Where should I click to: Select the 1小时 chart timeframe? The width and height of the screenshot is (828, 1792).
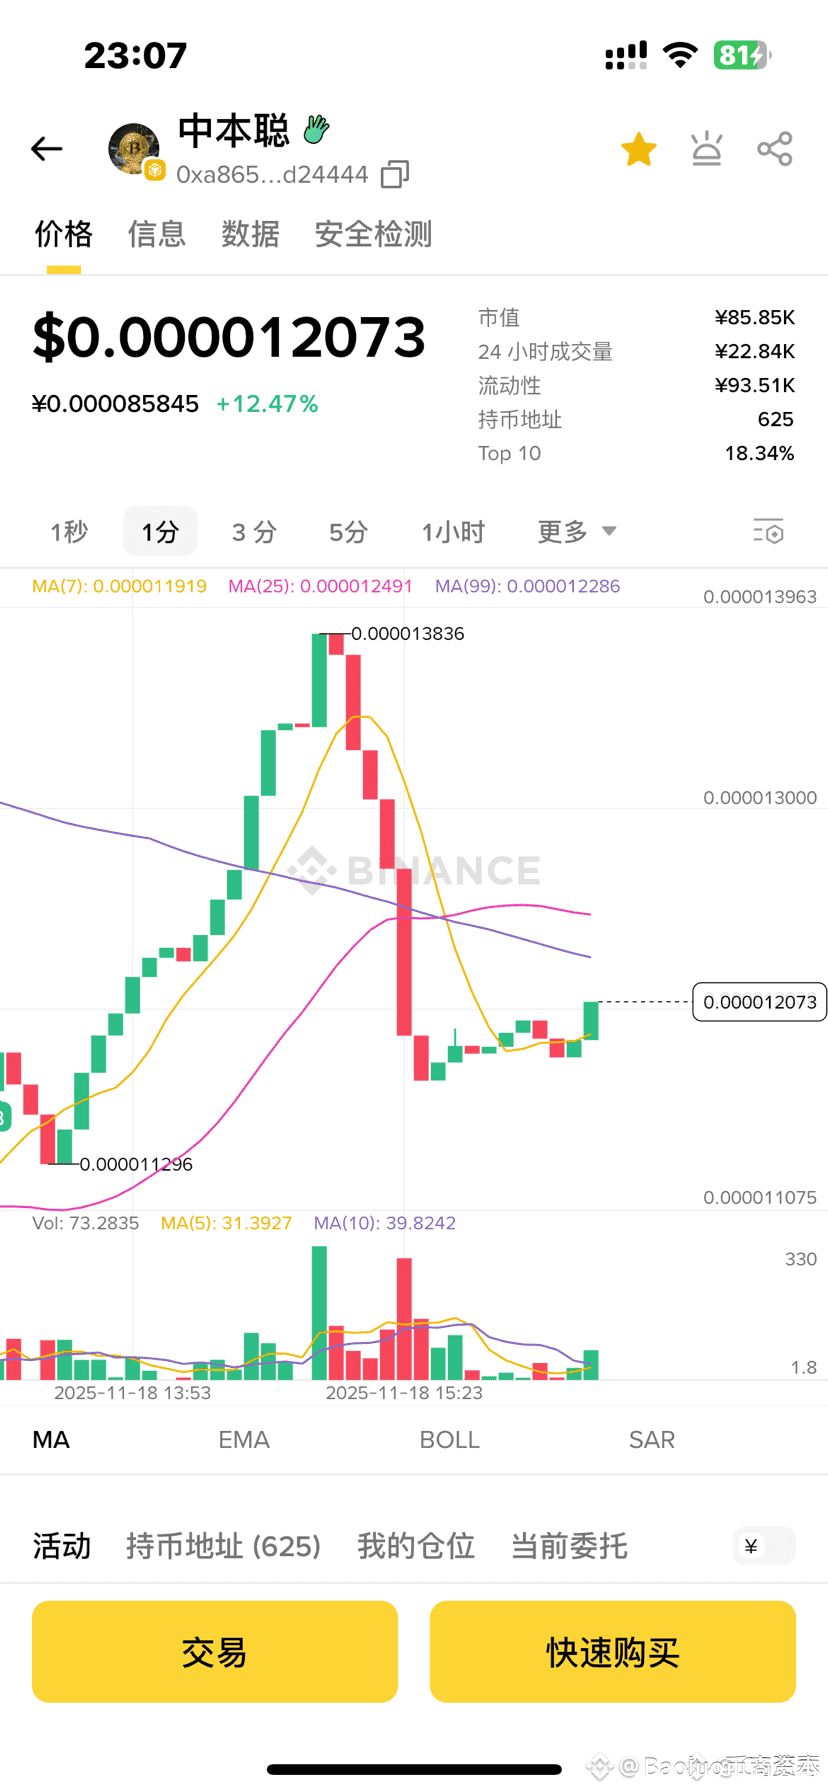click(453, 531)
